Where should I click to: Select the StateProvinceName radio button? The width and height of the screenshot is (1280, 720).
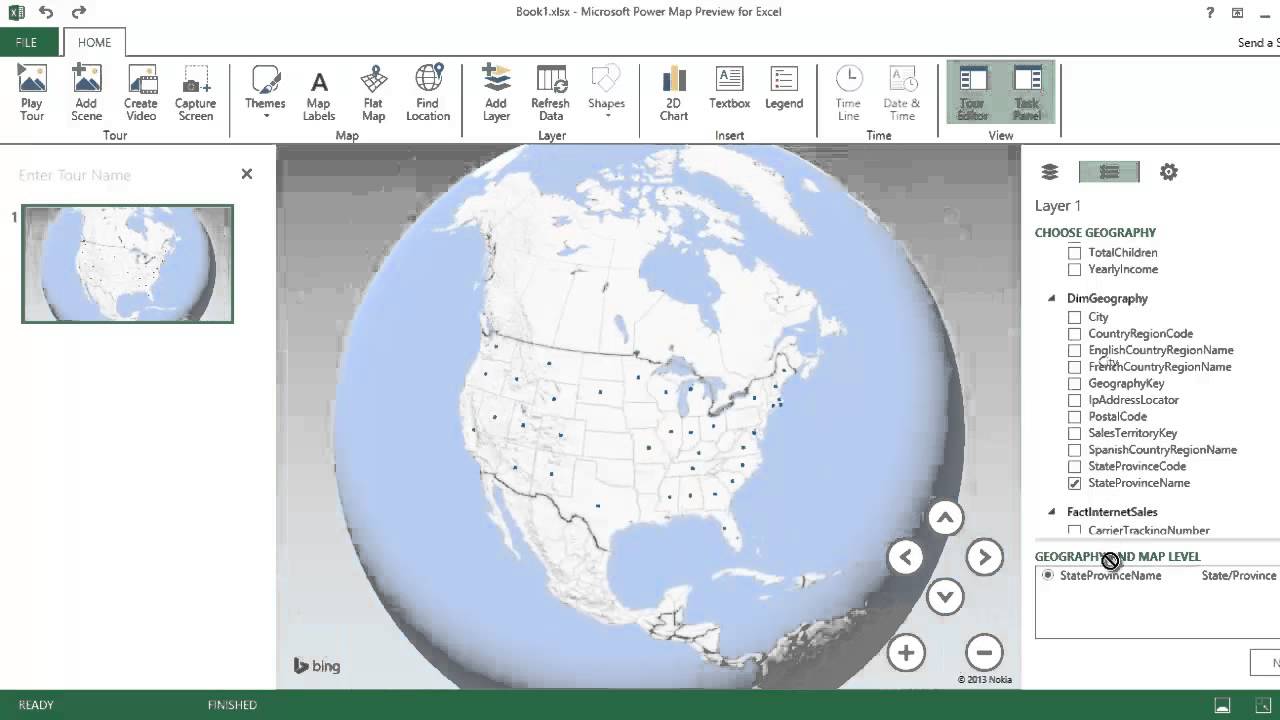point(1047,576)
